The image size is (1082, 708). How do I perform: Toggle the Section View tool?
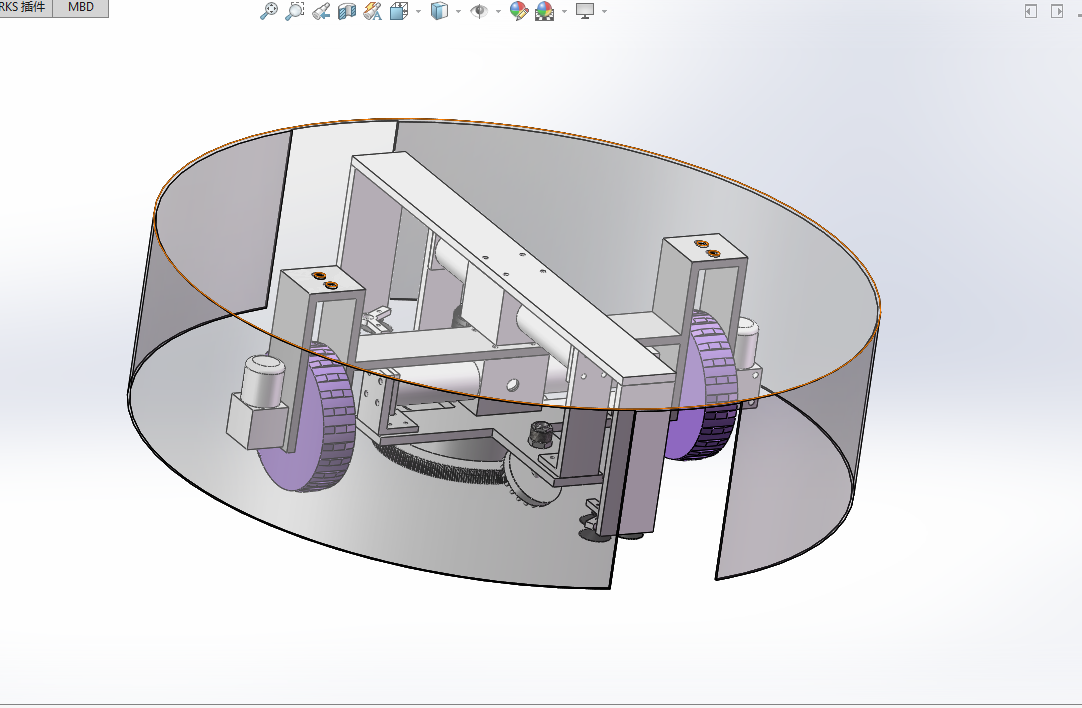click(x=347, y=11)
